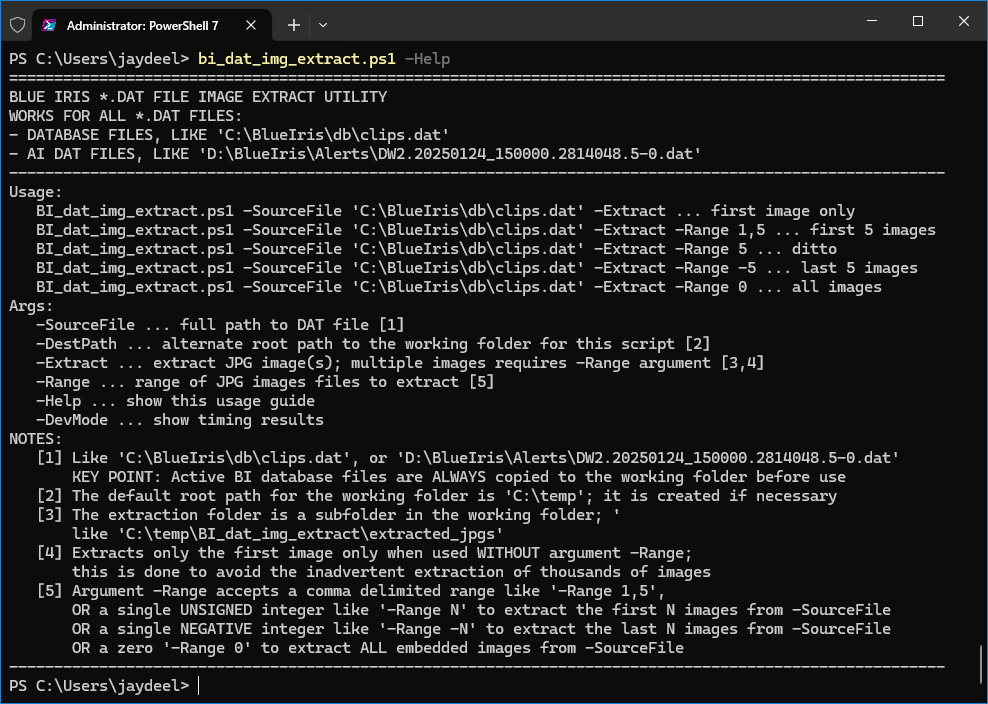Click the Usage: label
This screenshot has height=704, width=988.
click(36, 192)
